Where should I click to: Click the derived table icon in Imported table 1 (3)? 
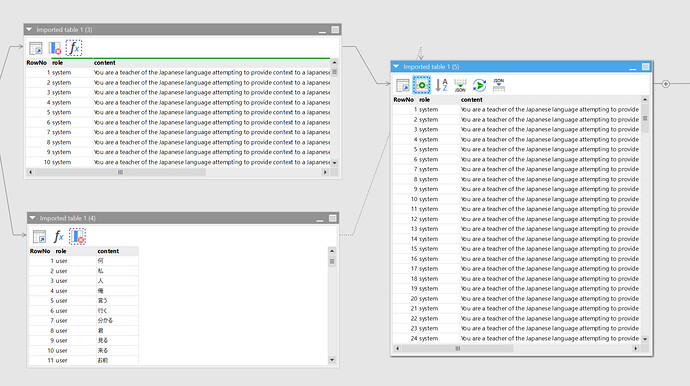tap(36, 48)
